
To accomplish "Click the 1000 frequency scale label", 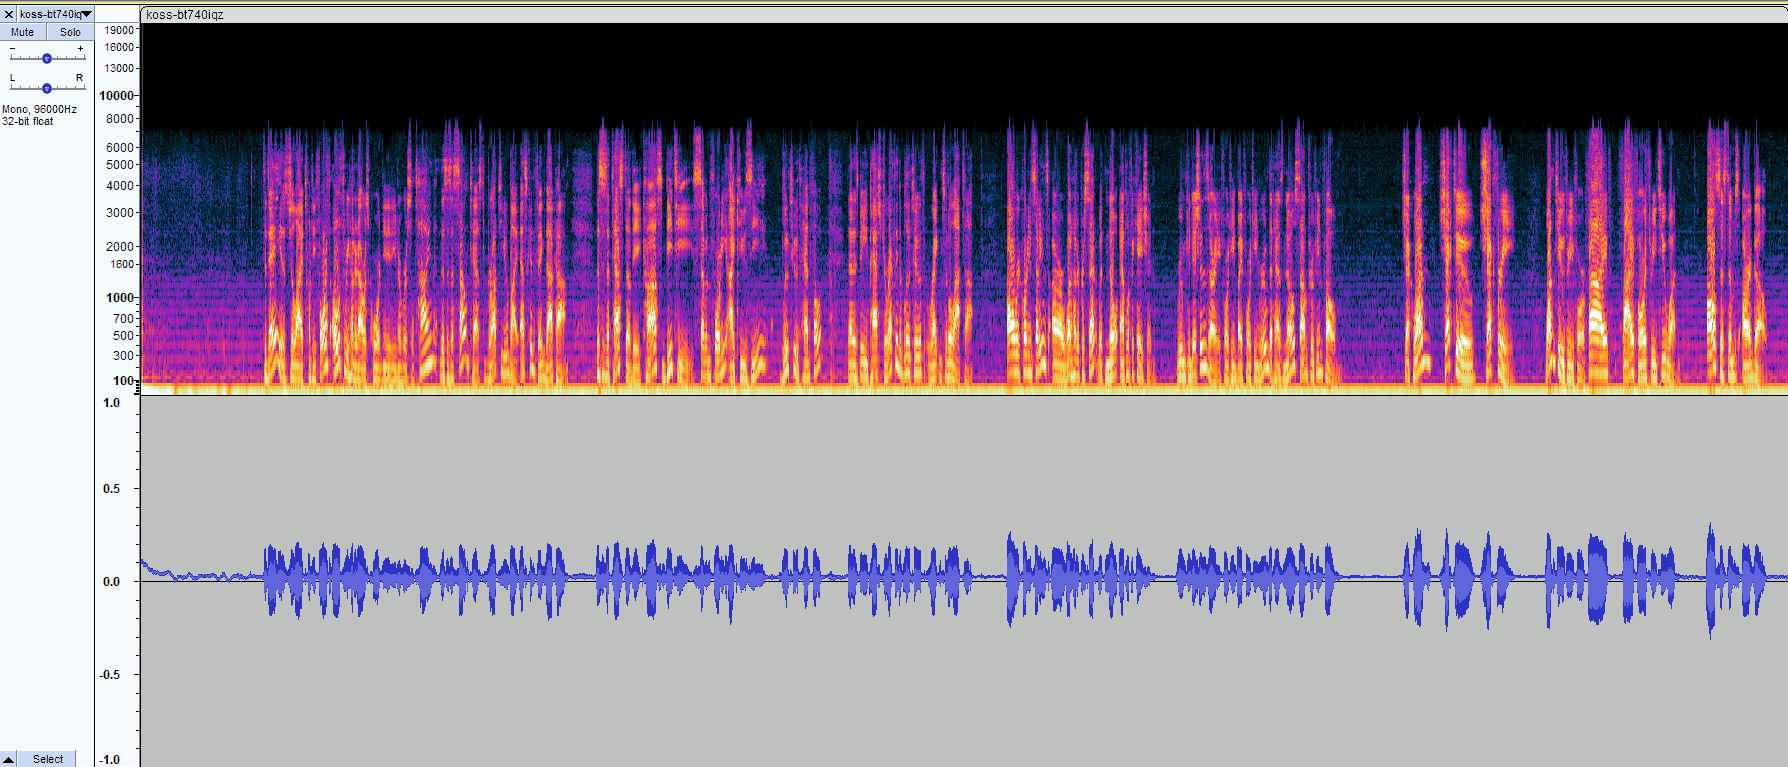I will pyautogui.click(x=120, y=297).
